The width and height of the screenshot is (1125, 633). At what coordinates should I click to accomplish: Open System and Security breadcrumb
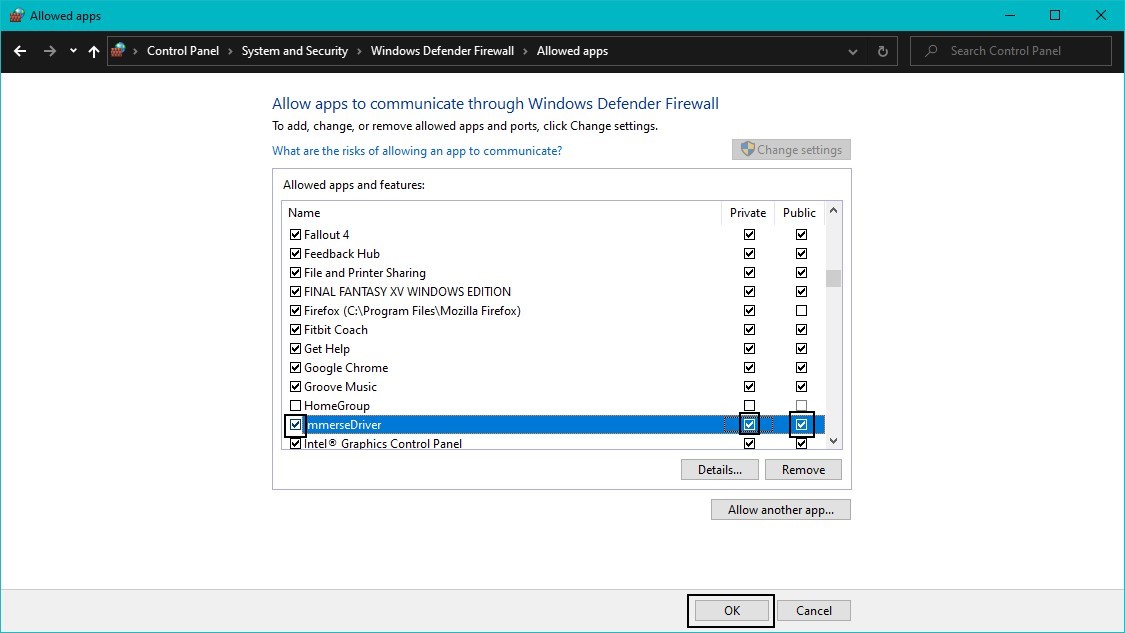click(295, 51)
